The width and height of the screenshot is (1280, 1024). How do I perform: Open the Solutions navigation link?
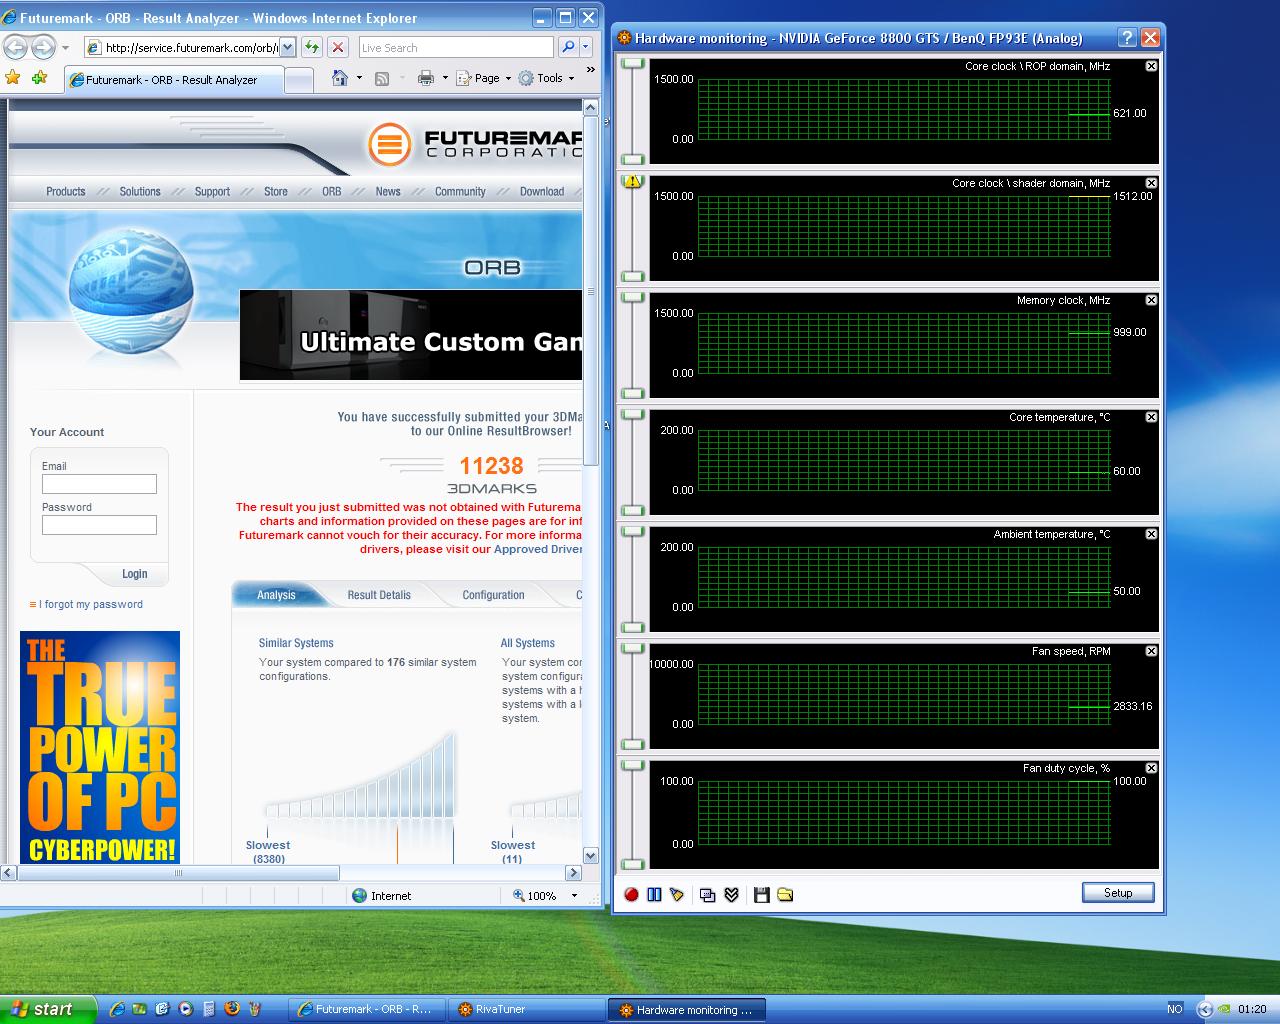pos(140,192)
